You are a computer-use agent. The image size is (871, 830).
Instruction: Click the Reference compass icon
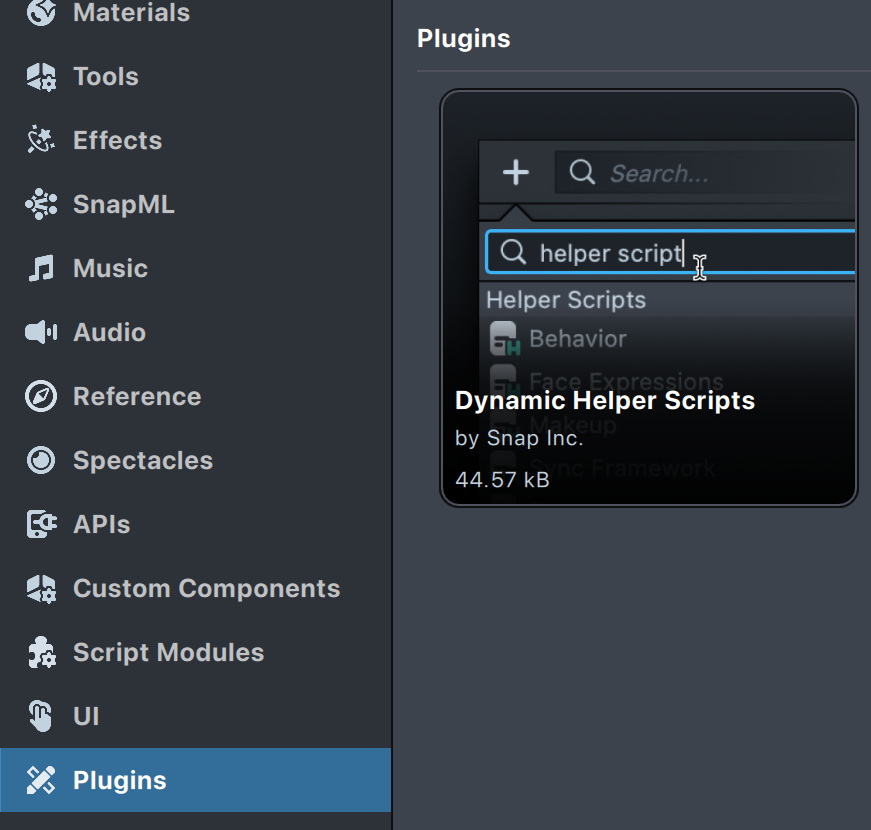click(41, 397)
